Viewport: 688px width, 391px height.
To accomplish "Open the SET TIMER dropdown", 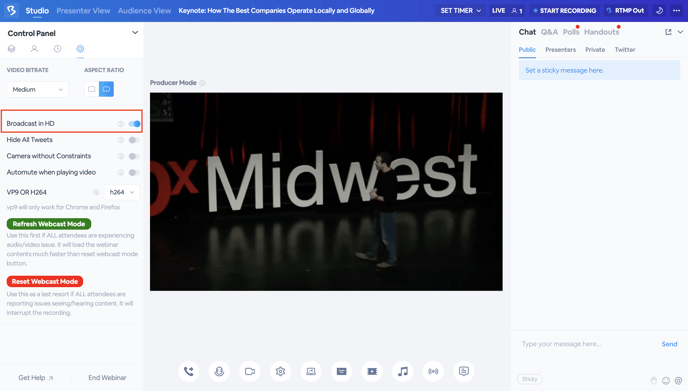I will 460,11.
